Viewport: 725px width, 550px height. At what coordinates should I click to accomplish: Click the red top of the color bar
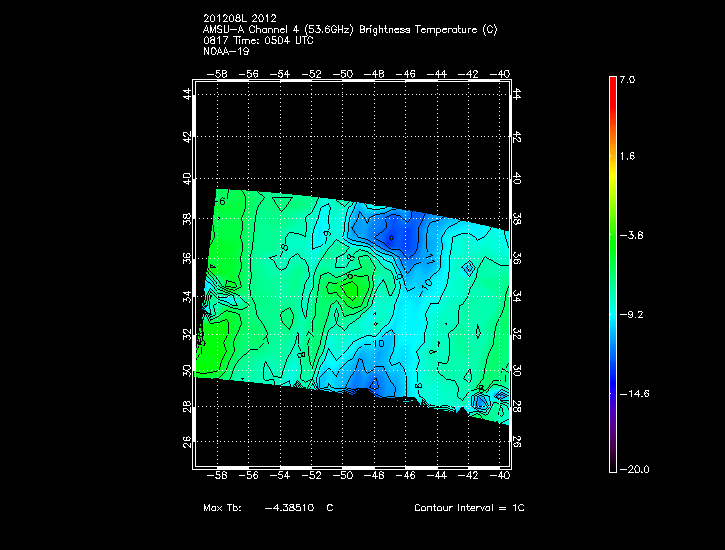[x=612, y=84]
